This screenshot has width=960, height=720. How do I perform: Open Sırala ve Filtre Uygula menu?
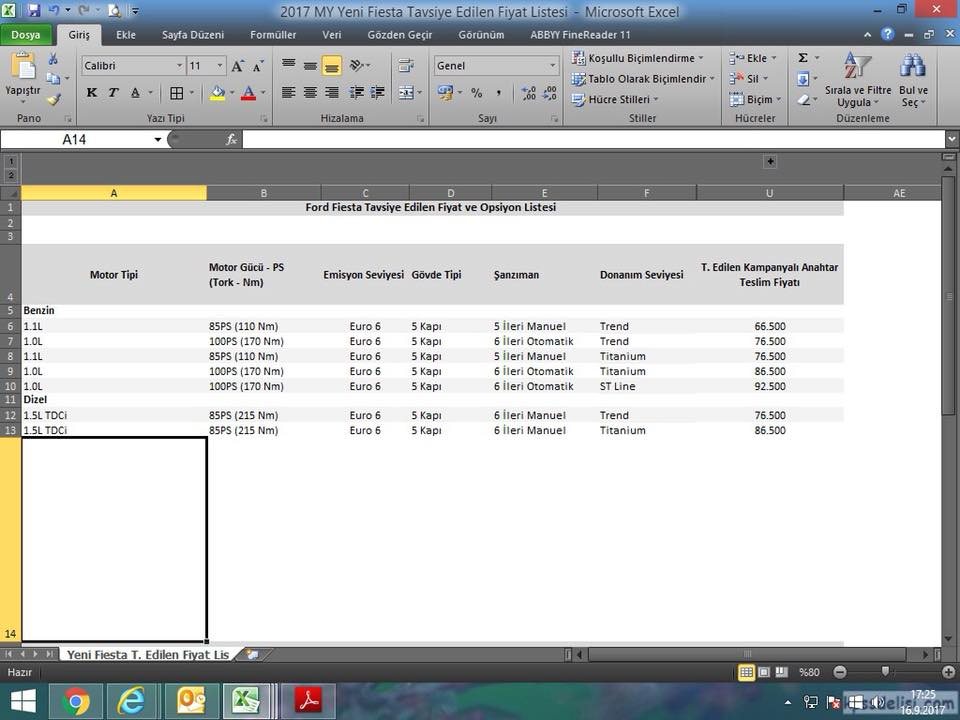pyautogui.click(x=857, y=80)
